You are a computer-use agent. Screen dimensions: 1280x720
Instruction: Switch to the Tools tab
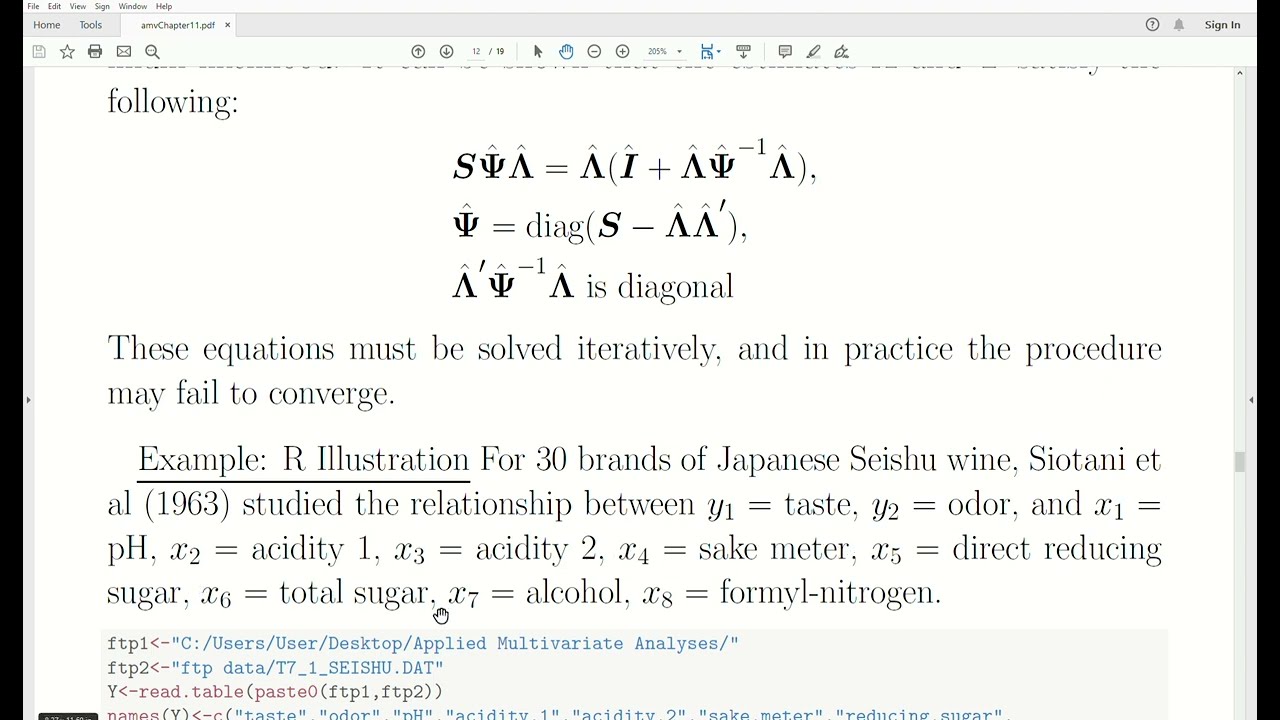tap(90, 25)
